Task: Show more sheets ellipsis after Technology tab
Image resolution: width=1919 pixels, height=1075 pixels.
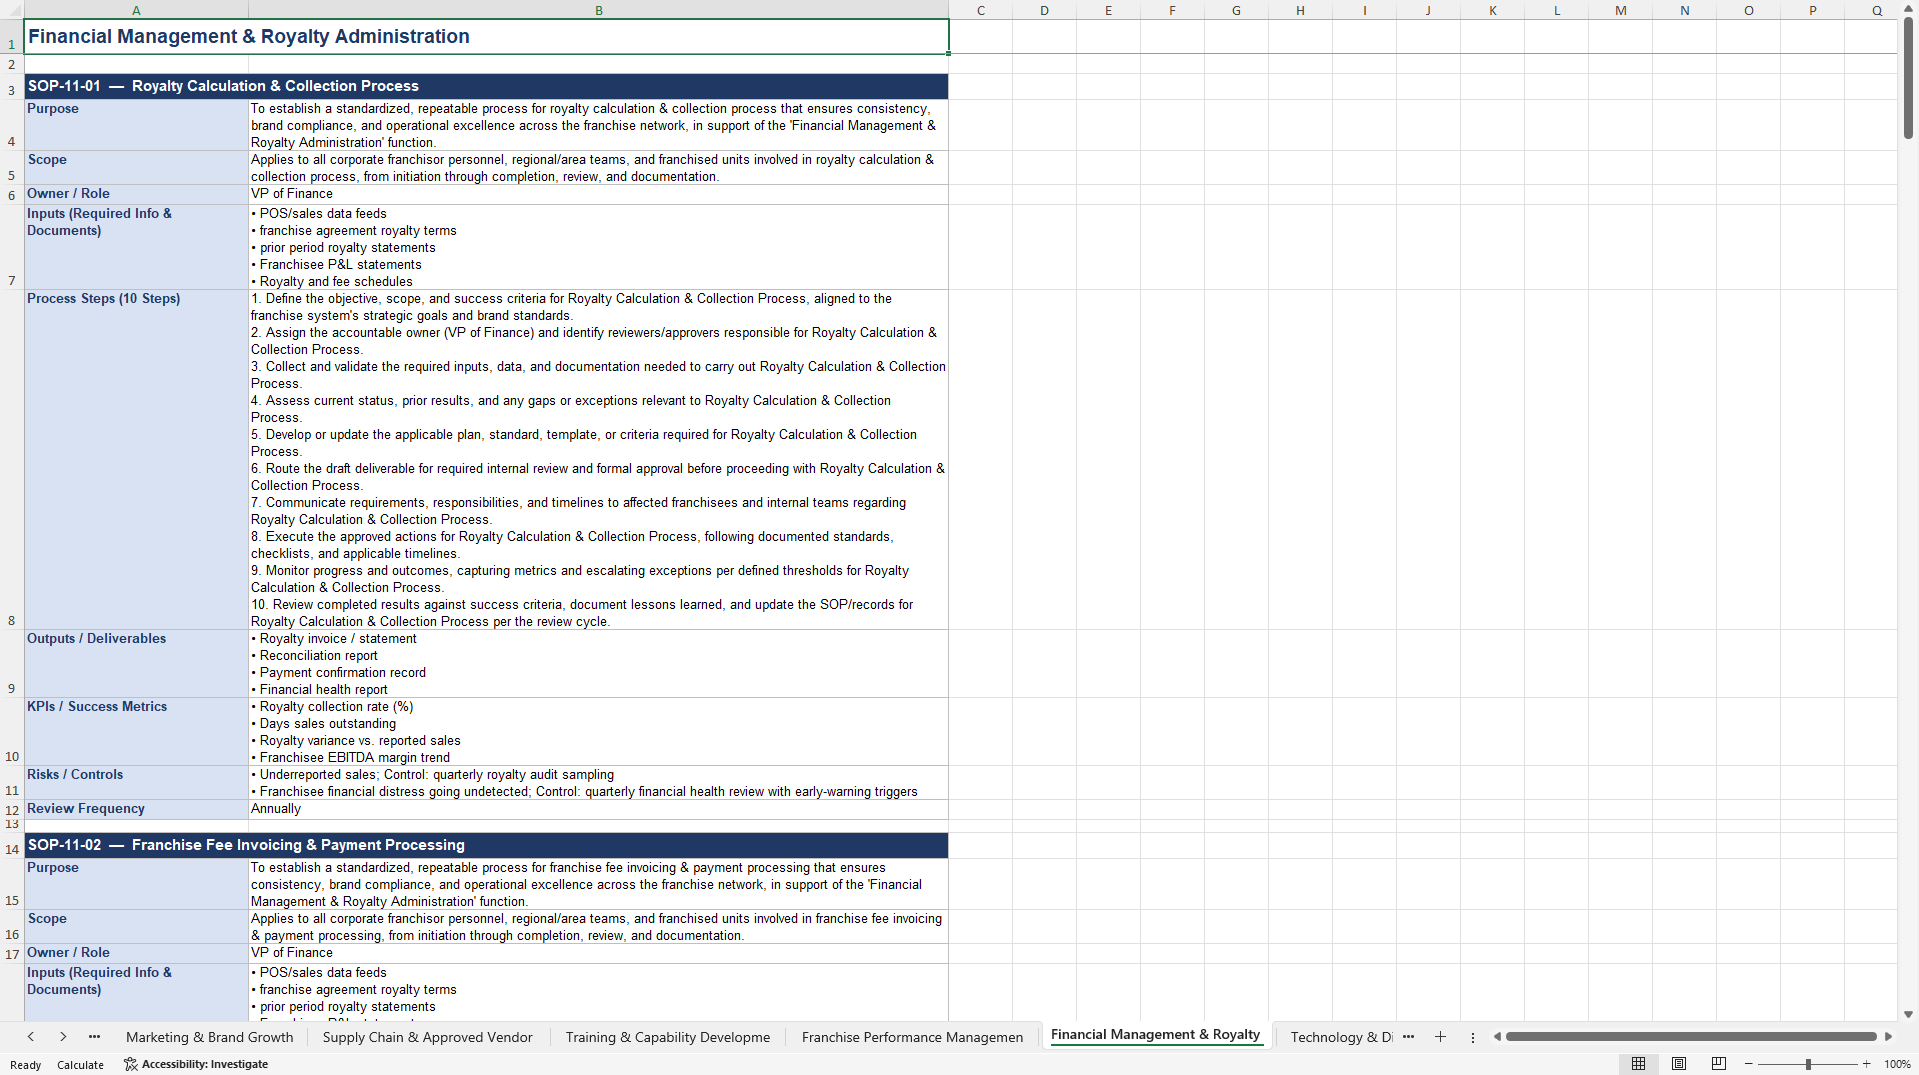Action: click(x=1408, y=1037)
